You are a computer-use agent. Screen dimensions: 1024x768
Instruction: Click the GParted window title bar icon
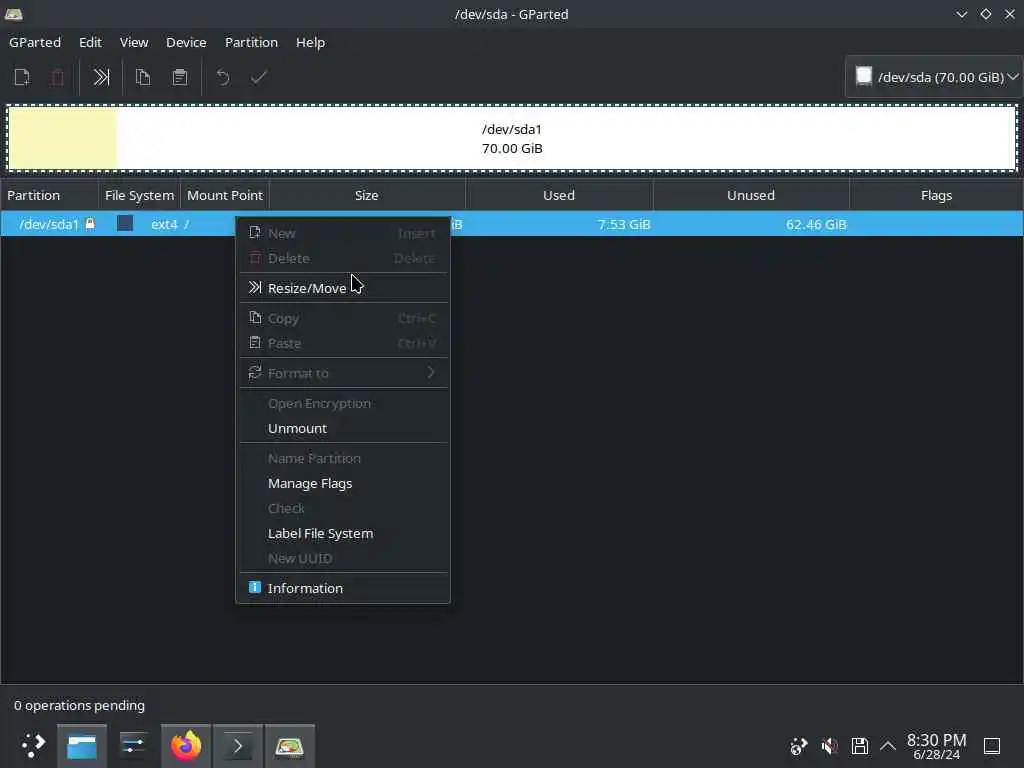[x=14, y=14]
